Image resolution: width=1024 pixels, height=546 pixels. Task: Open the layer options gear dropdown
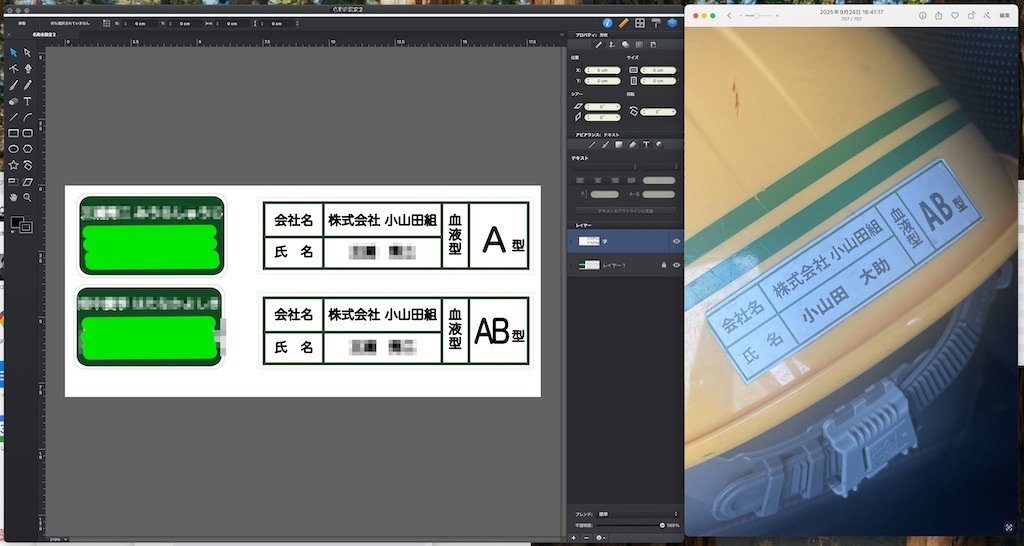click(601, 538)
